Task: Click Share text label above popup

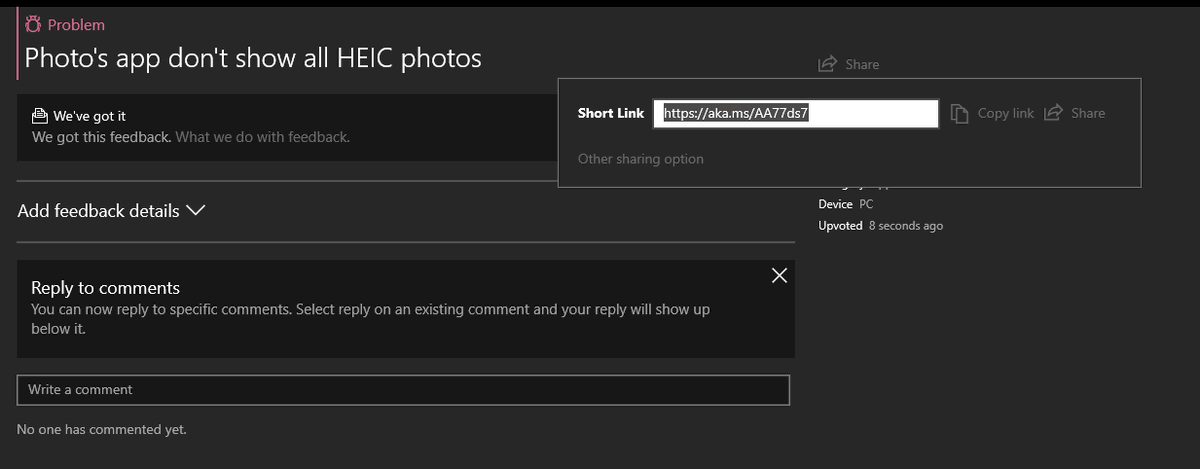Action: point(862,65)
